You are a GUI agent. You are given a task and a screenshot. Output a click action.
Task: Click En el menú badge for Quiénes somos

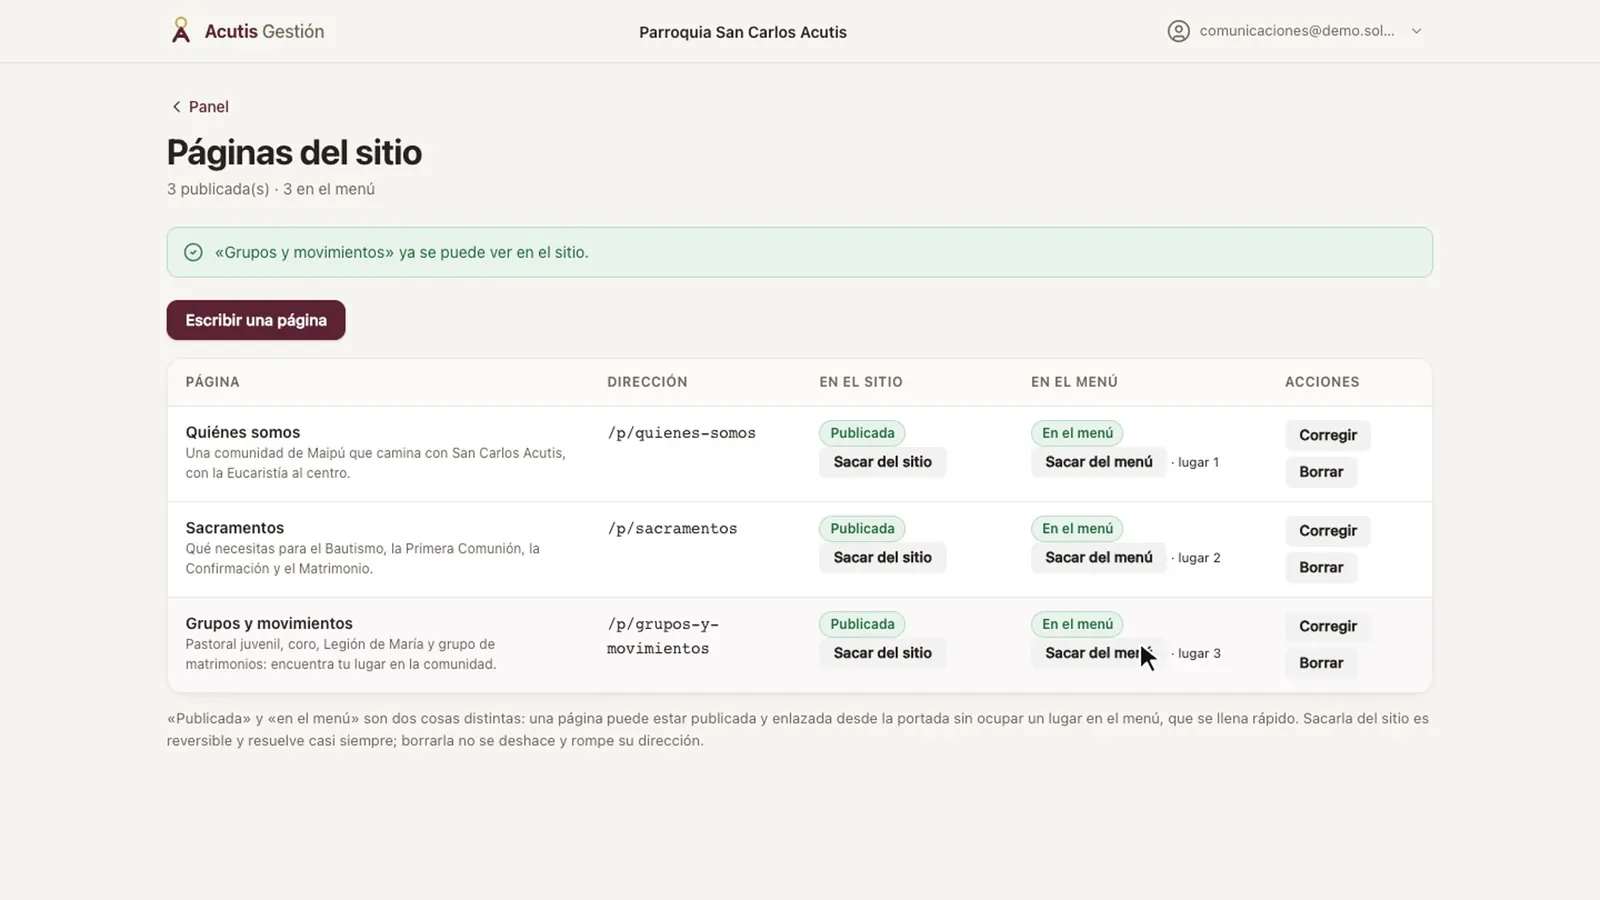[x=1077, y=433]
